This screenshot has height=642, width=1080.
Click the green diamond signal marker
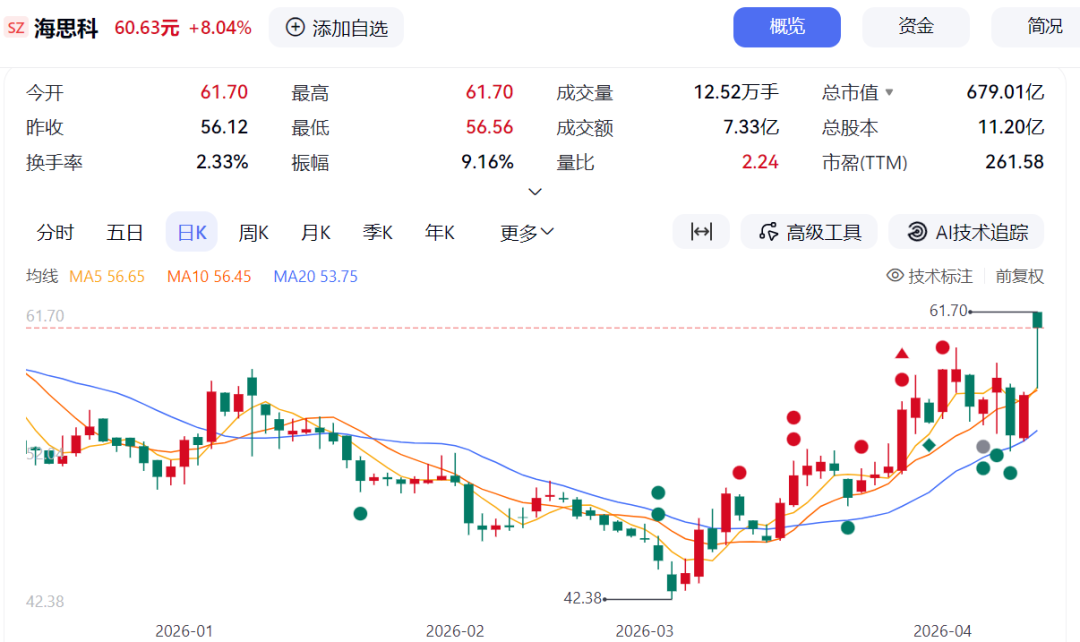[x=929, y=444]
